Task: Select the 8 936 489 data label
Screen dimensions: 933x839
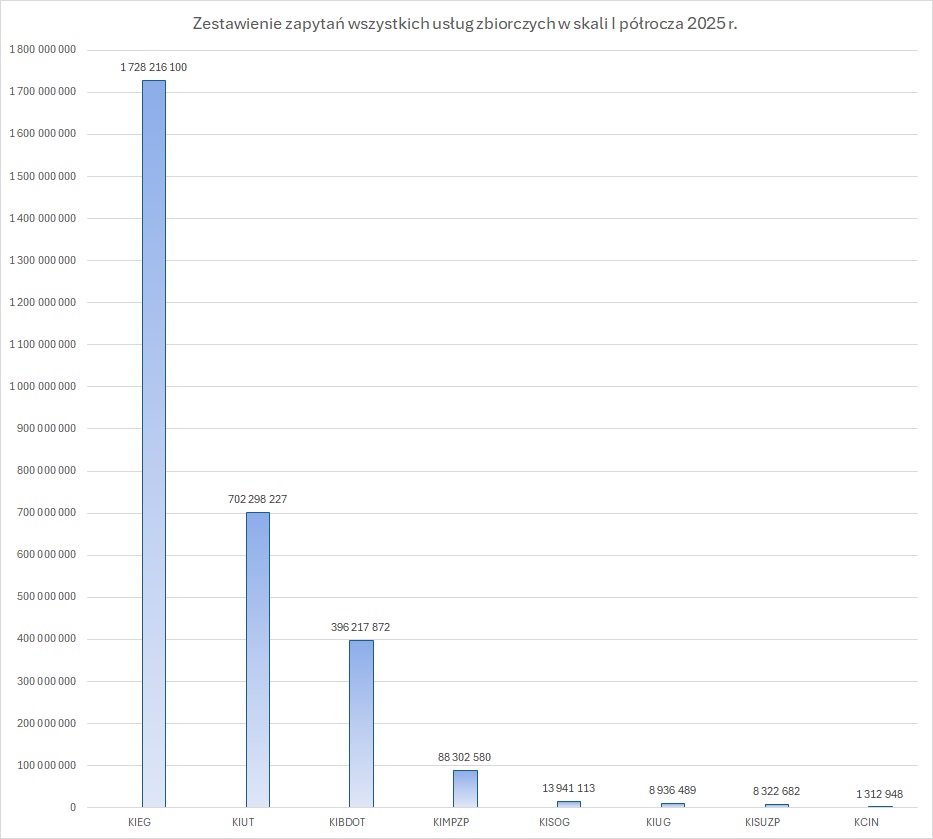Action: (672, 790)
